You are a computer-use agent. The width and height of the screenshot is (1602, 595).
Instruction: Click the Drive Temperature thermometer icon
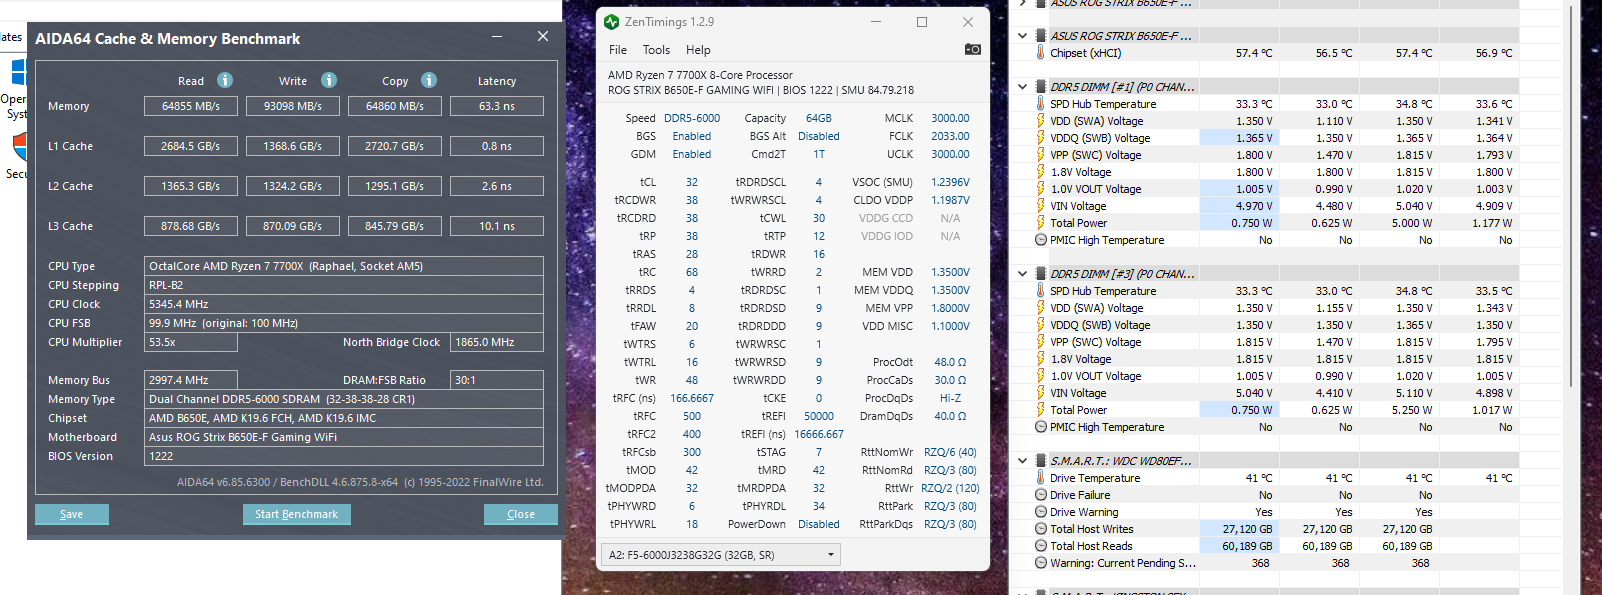pyautogui.click(x=1040, y=478)
